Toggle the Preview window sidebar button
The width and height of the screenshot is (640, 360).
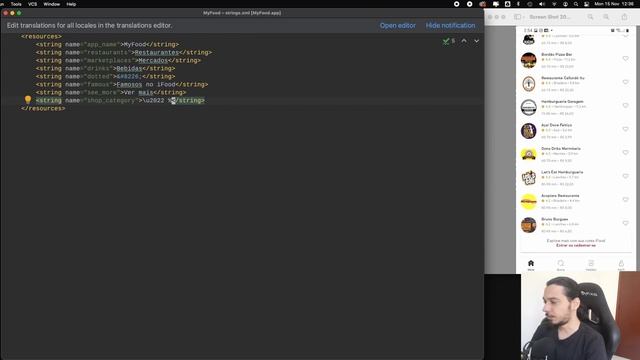click(x=518, y=17)
